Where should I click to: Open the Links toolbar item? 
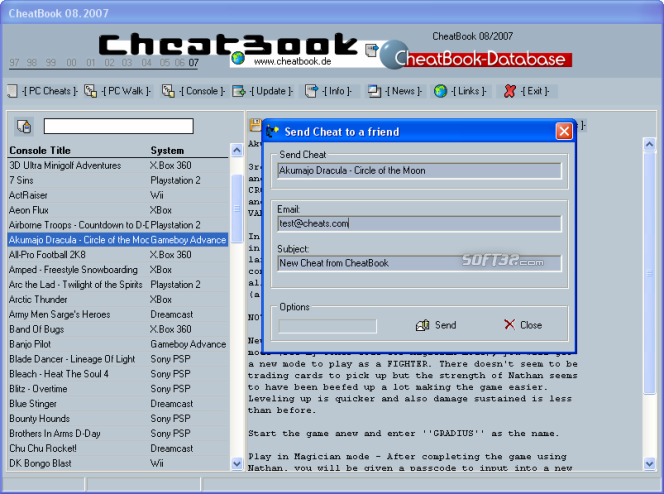point(460,91)
